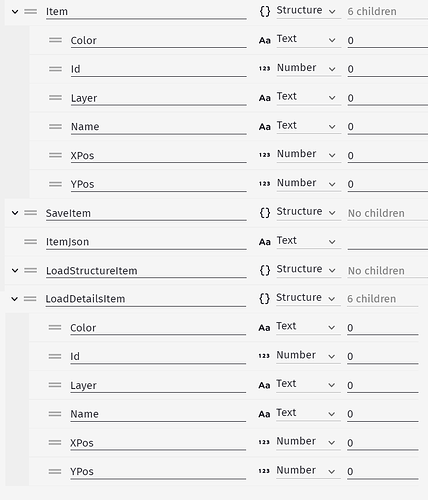Collapse the LoadDetailsItem structure chevron

(x=15, y=299)
